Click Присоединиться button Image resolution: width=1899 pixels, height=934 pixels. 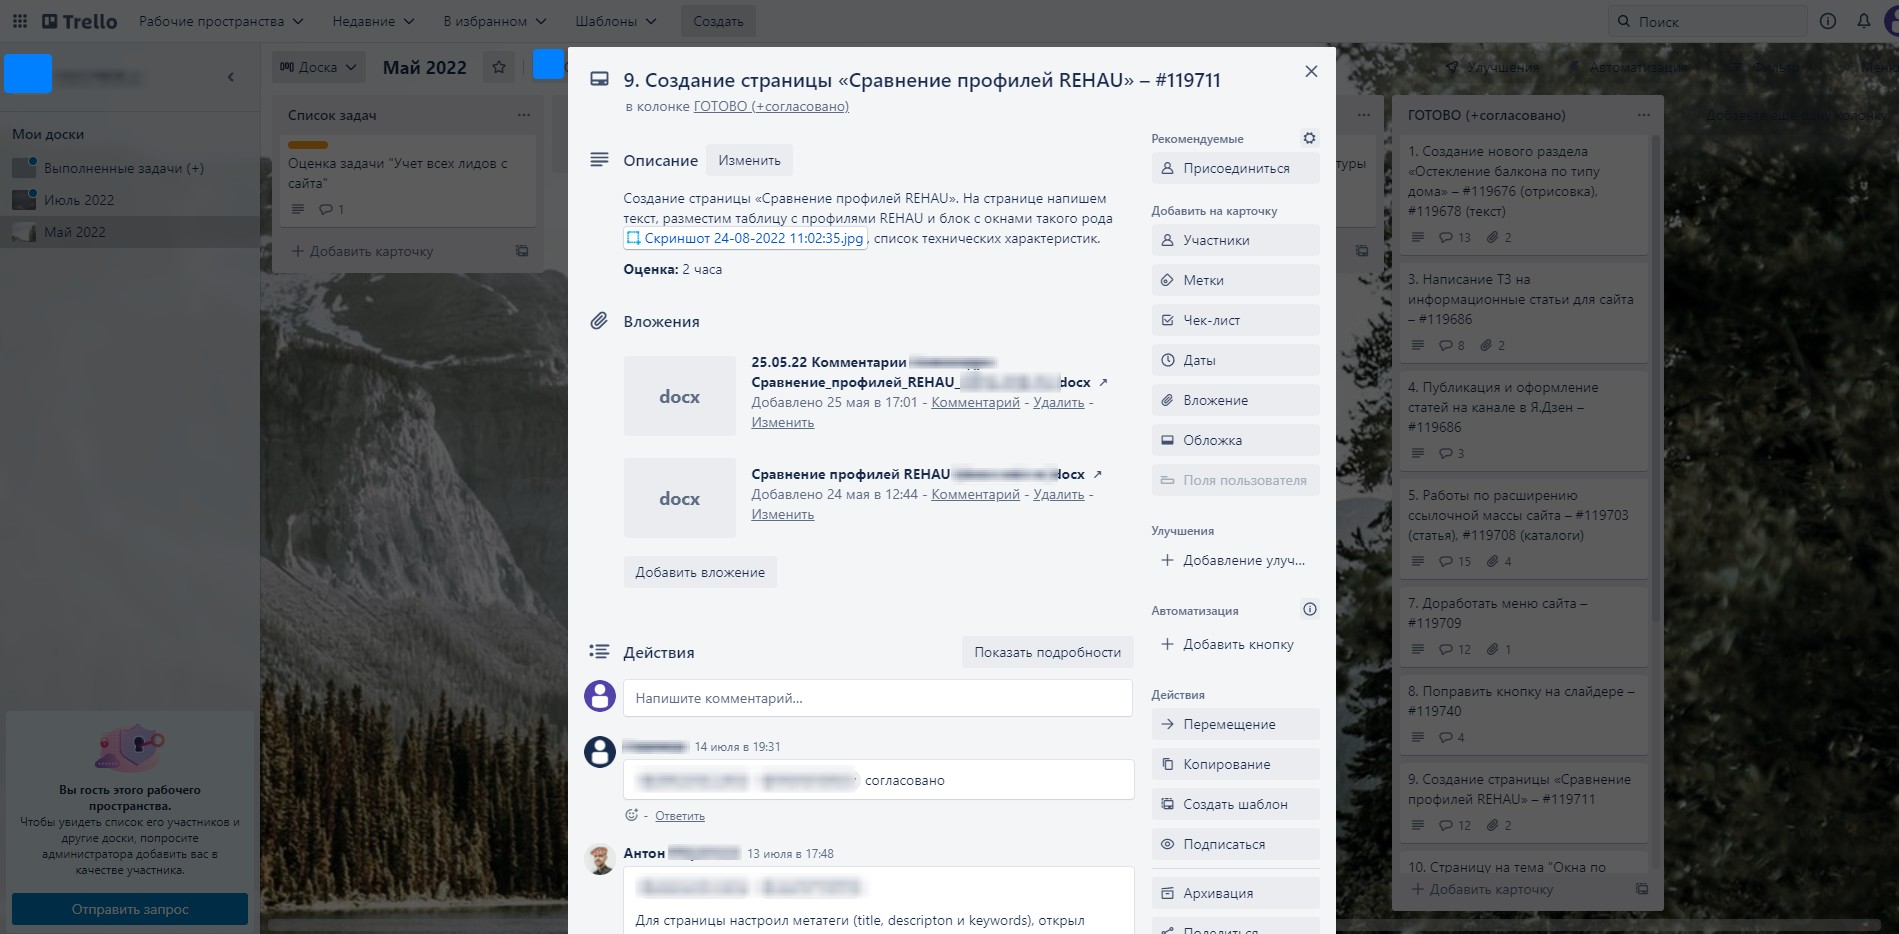pos(1235,168)
